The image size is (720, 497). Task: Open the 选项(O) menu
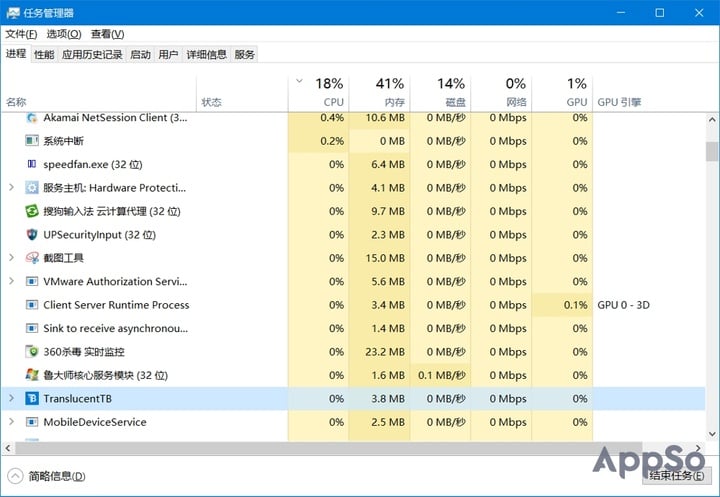(x=64, y=34)
